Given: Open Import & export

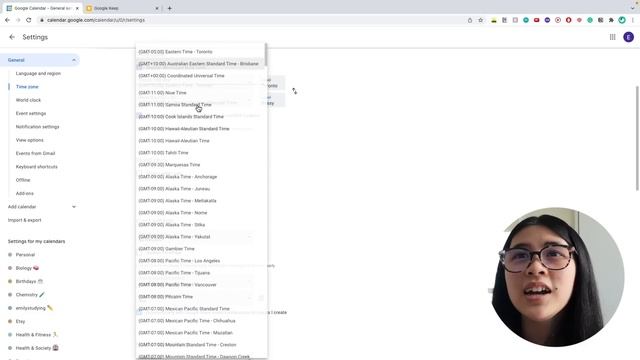Looking at the screenshot, I should 24,220.
